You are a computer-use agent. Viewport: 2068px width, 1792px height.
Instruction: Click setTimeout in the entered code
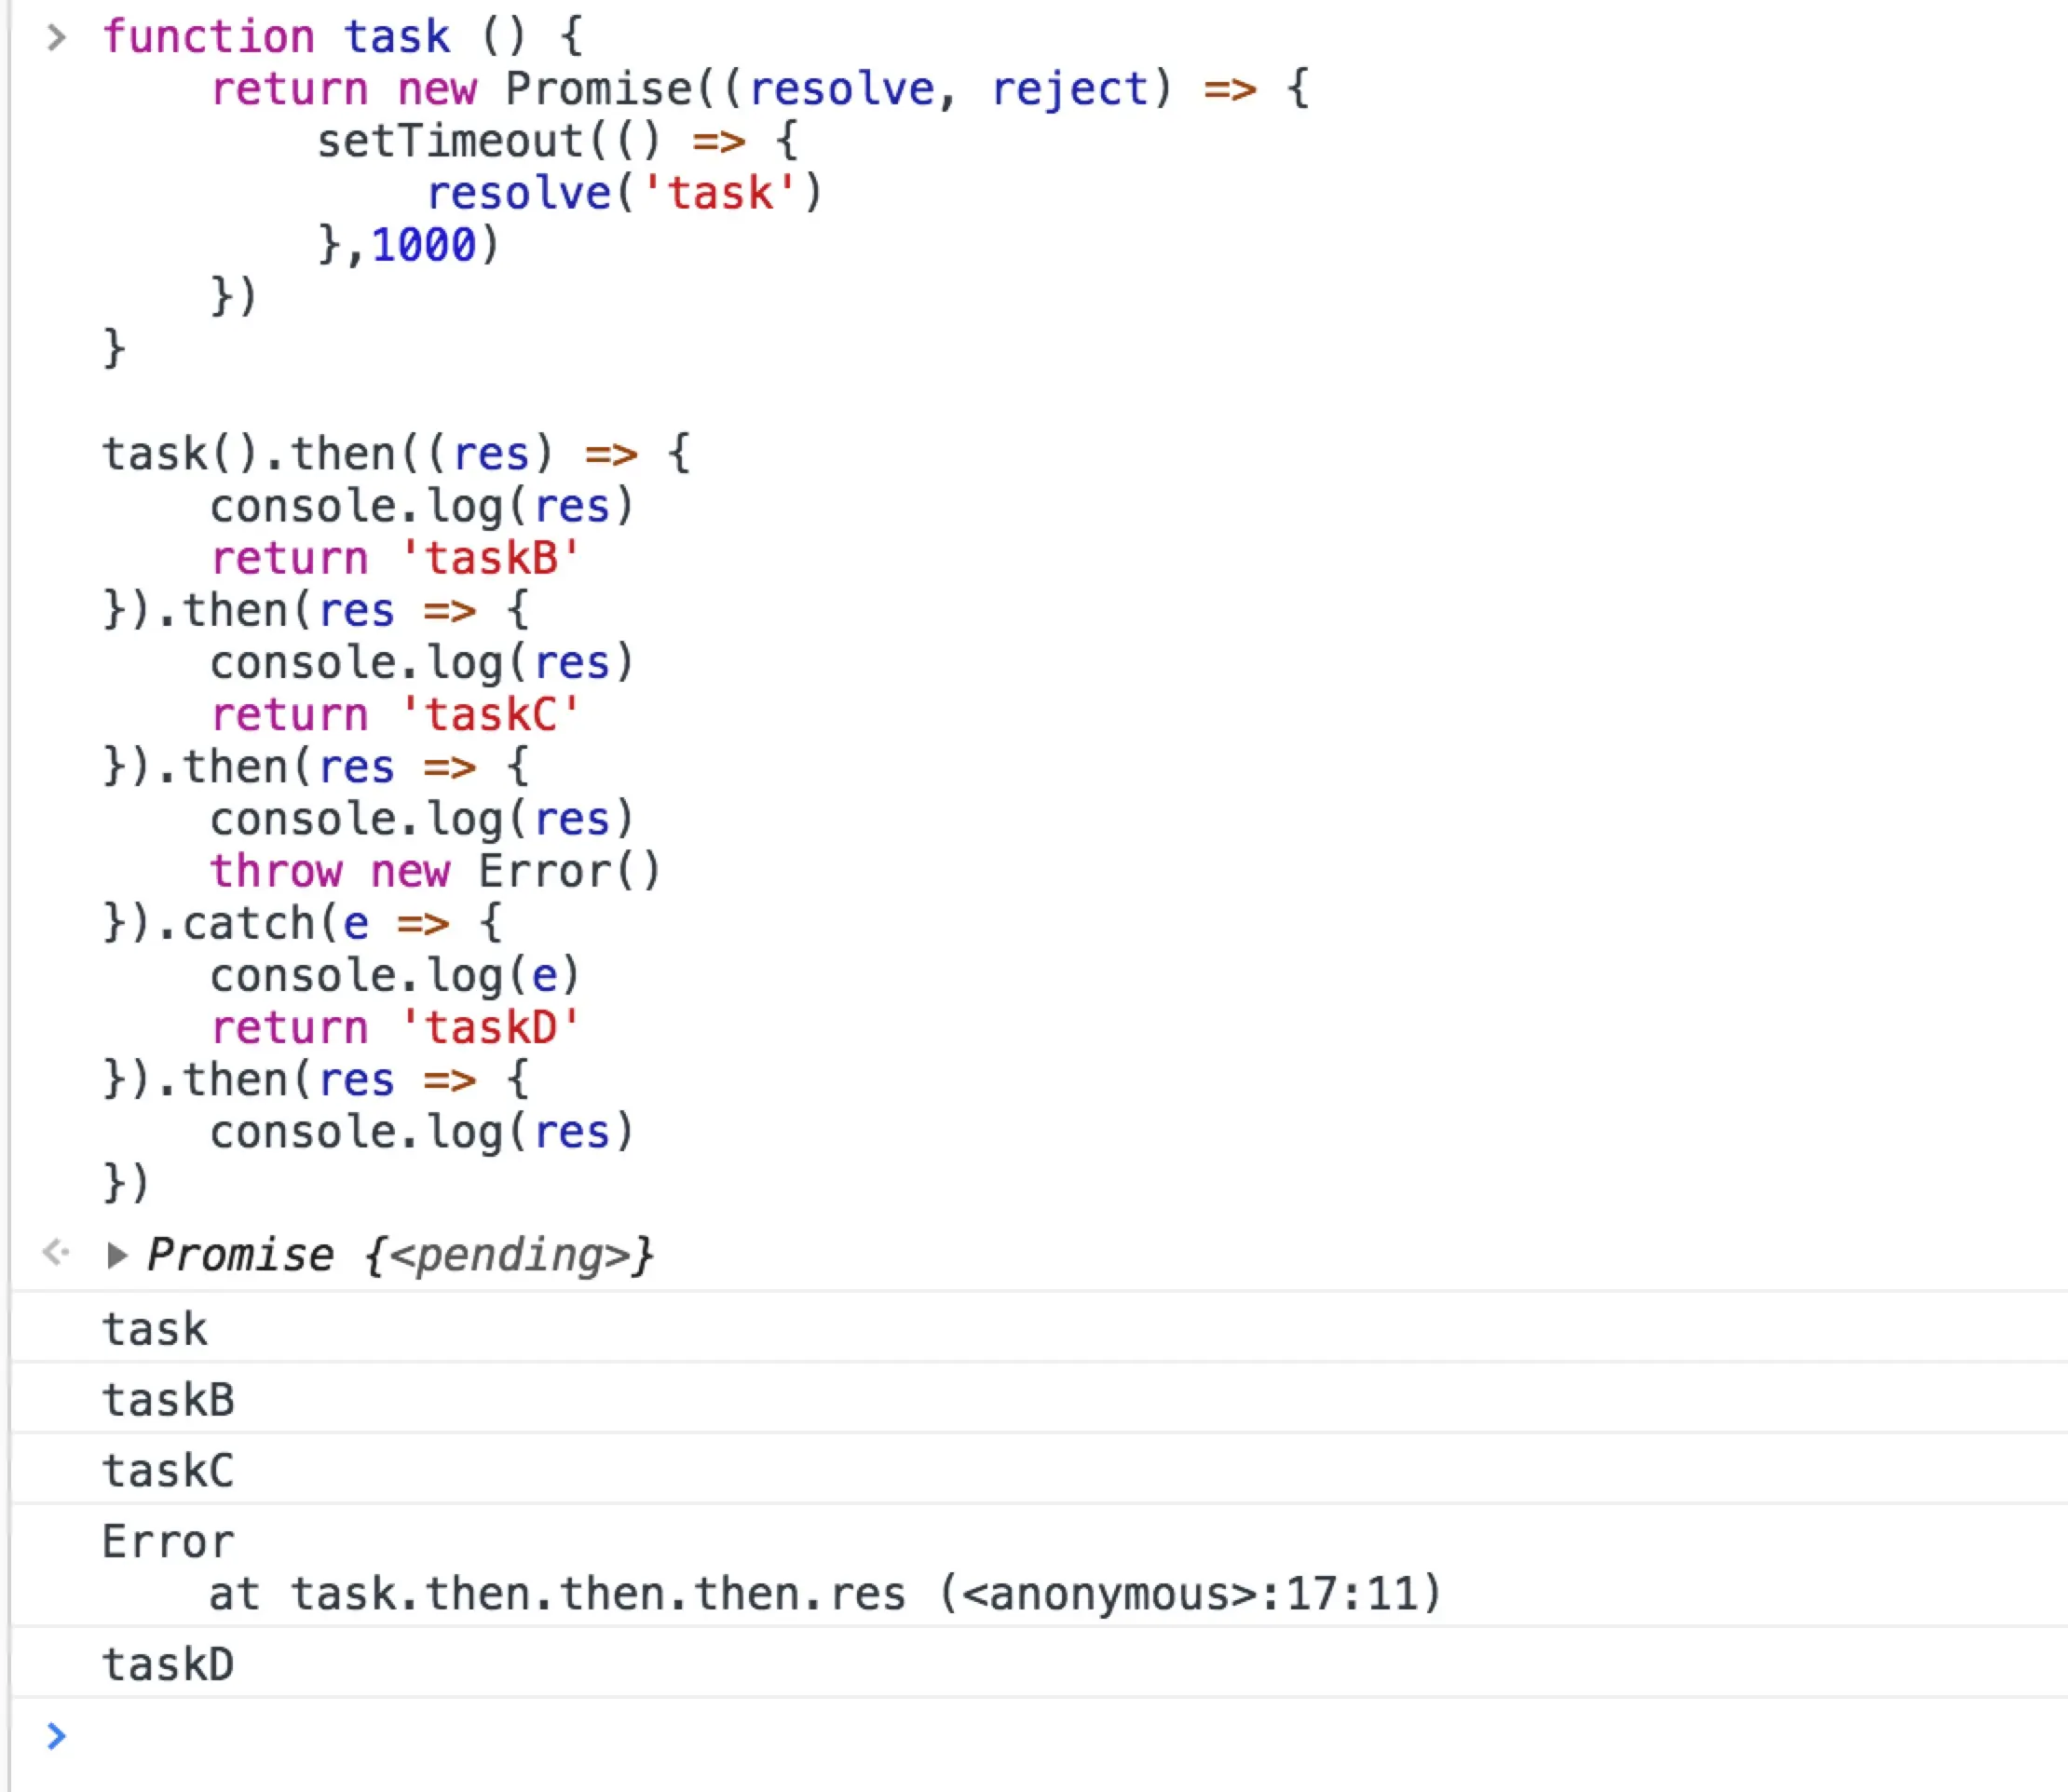point(450,141)
